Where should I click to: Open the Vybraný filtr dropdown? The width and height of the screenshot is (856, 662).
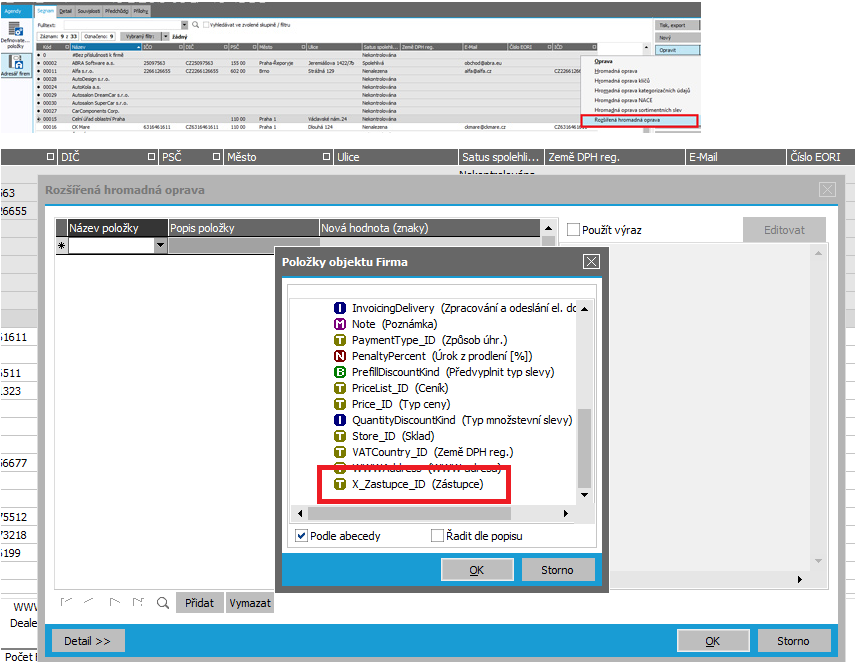[x=165, y=36]
